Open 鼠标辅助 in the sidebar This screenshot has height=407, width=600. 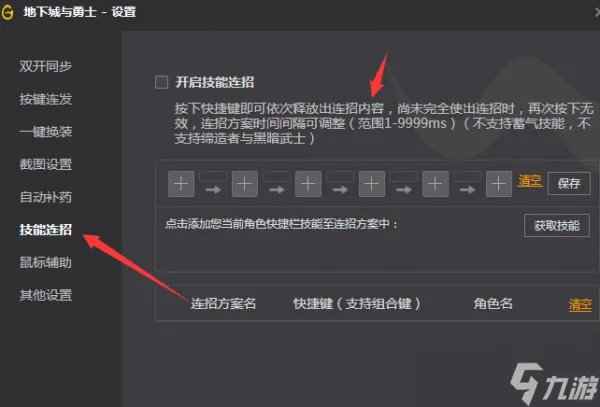46,262
